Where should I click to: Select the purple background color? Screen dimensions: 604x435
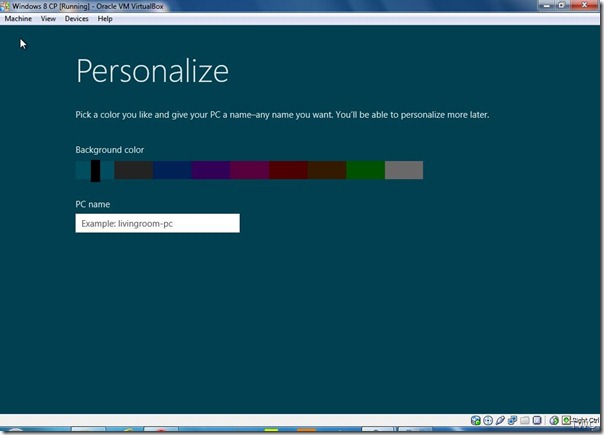pos(211,170)
